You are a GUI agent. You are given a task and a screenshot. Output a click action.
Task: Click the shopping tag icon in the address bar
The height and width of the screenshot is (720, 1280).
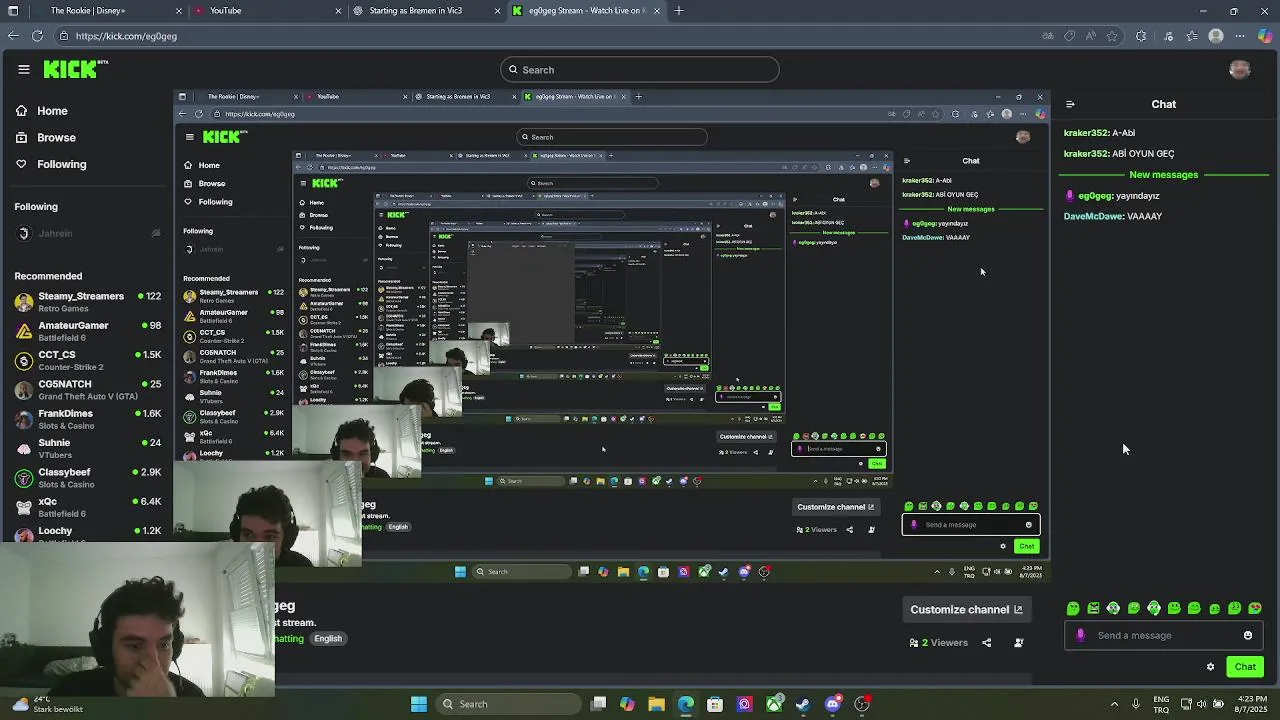click(x=1069, y=36)
